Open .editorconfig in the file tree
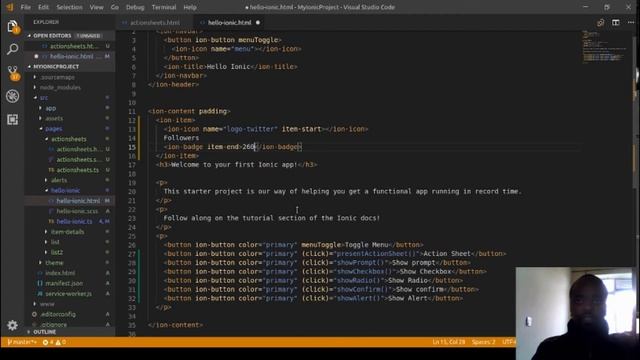Viewport: 640px width, 360px height. coord(69,314)
